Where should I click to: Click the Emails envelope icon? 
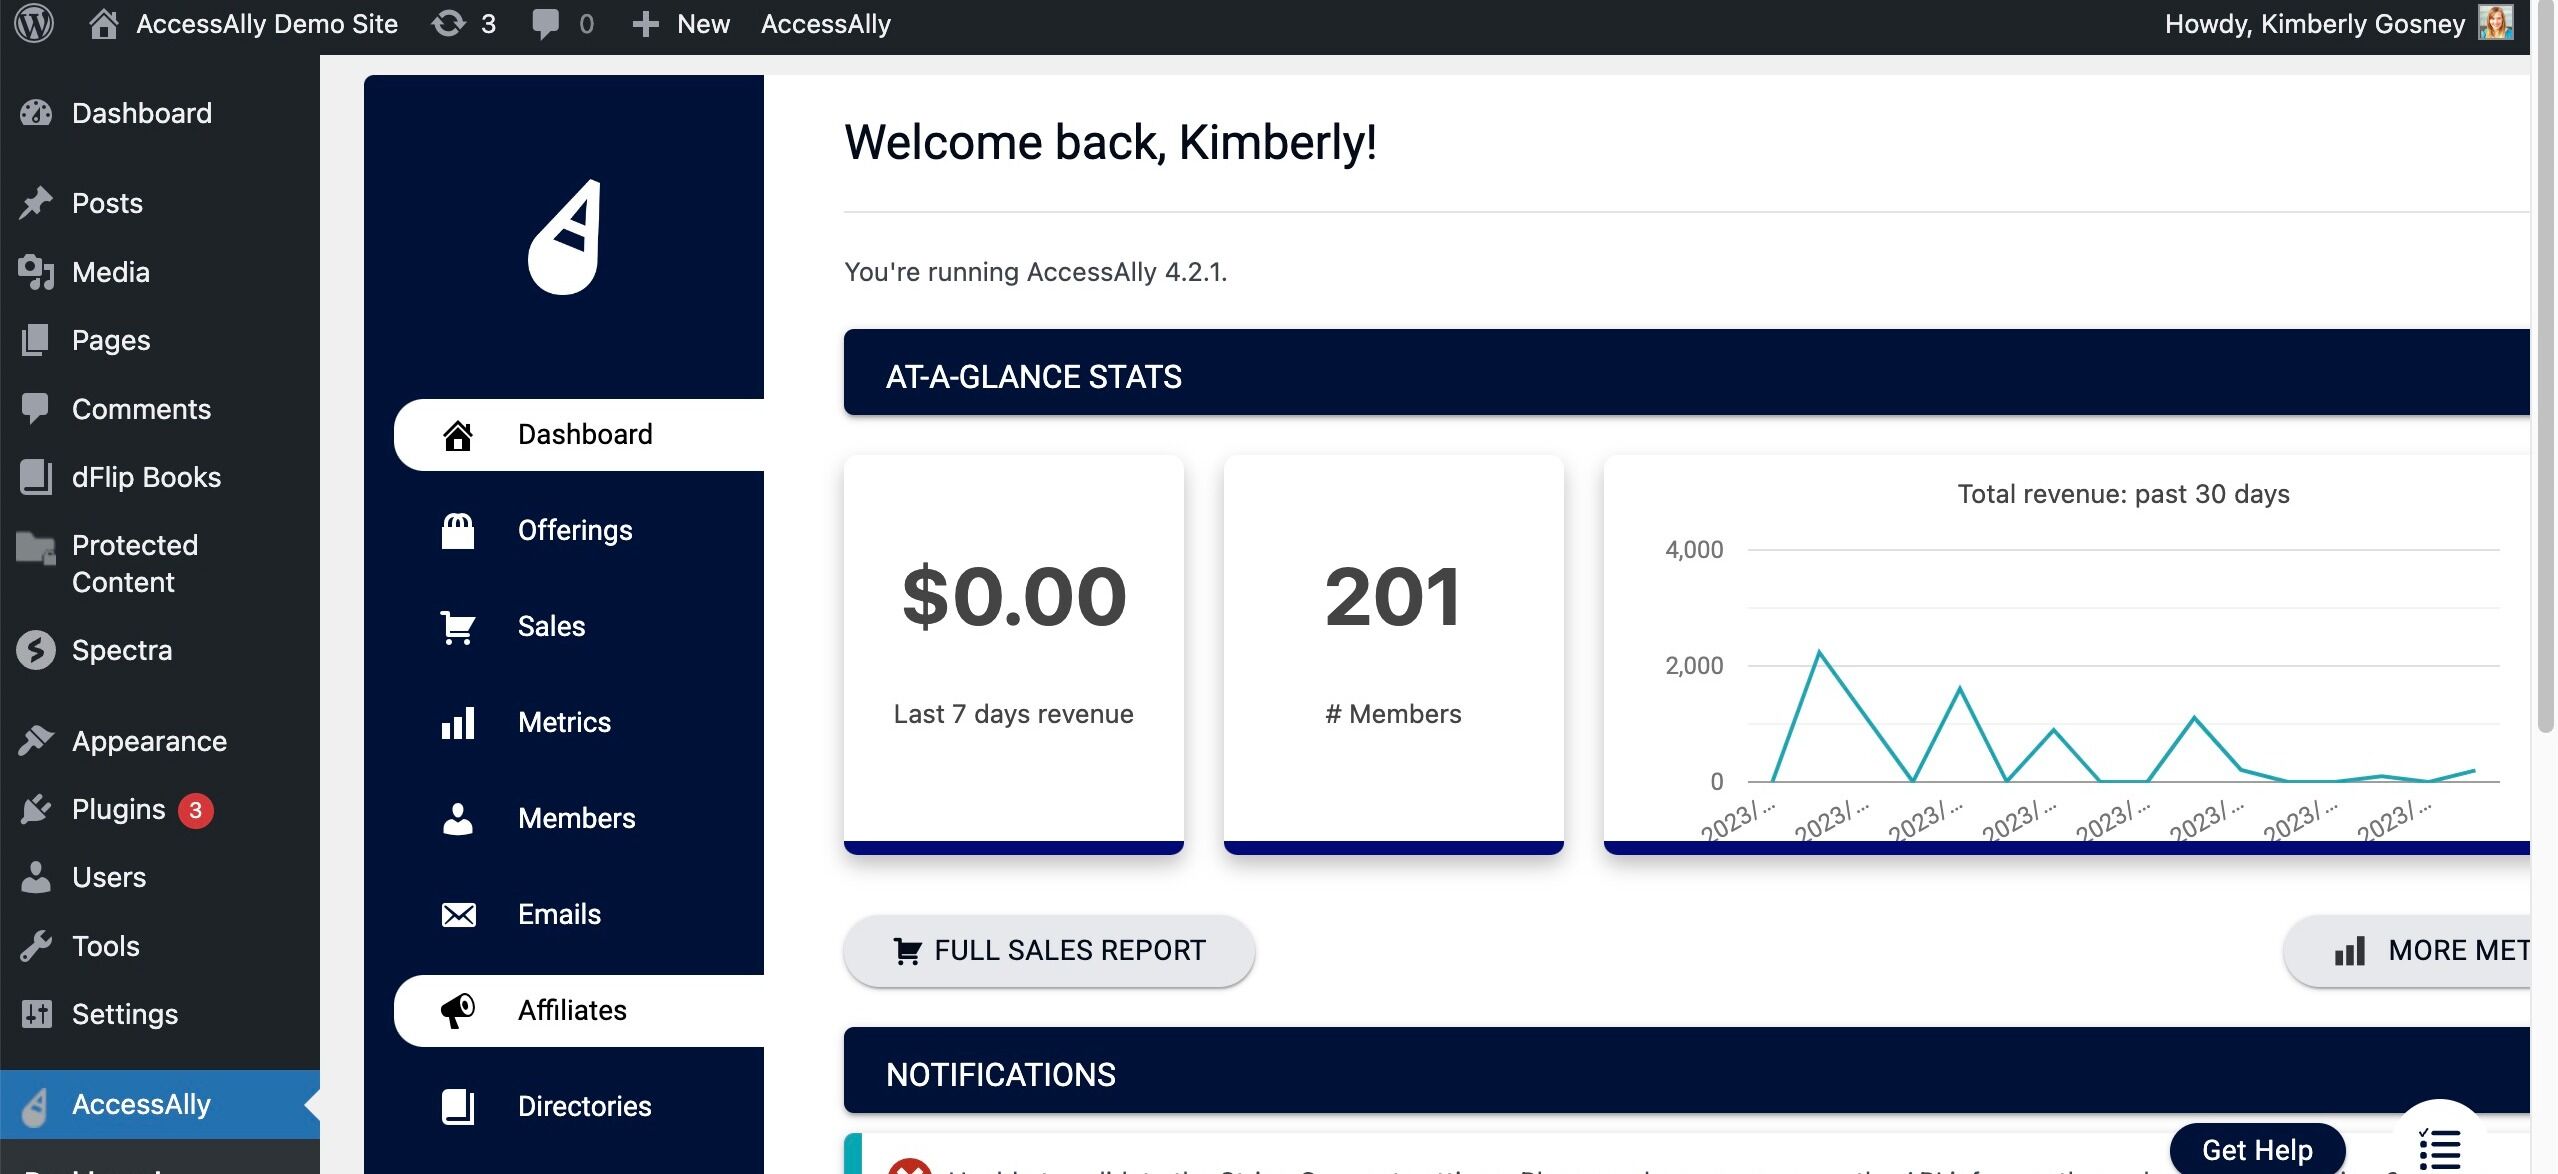[x=458, y=915]
